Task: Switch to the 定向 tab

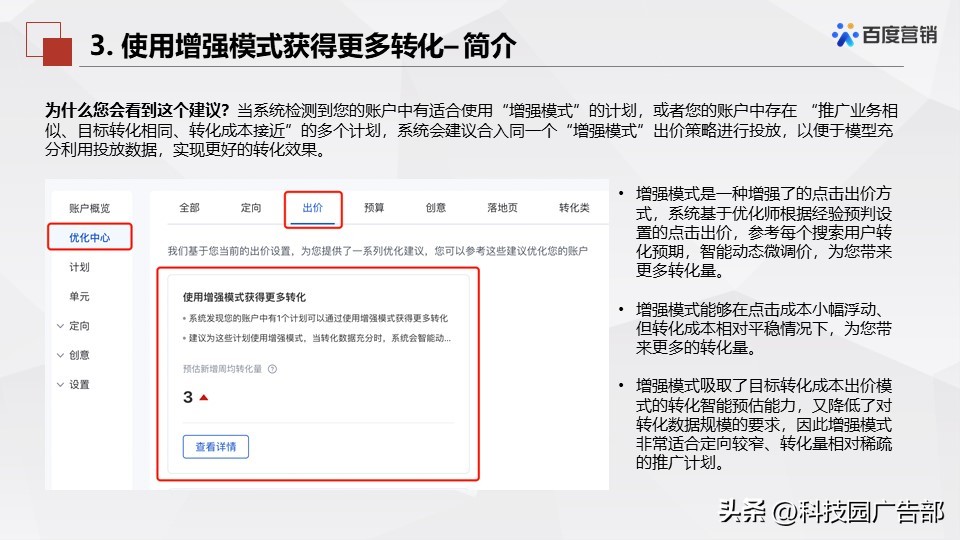Action: 251,208
